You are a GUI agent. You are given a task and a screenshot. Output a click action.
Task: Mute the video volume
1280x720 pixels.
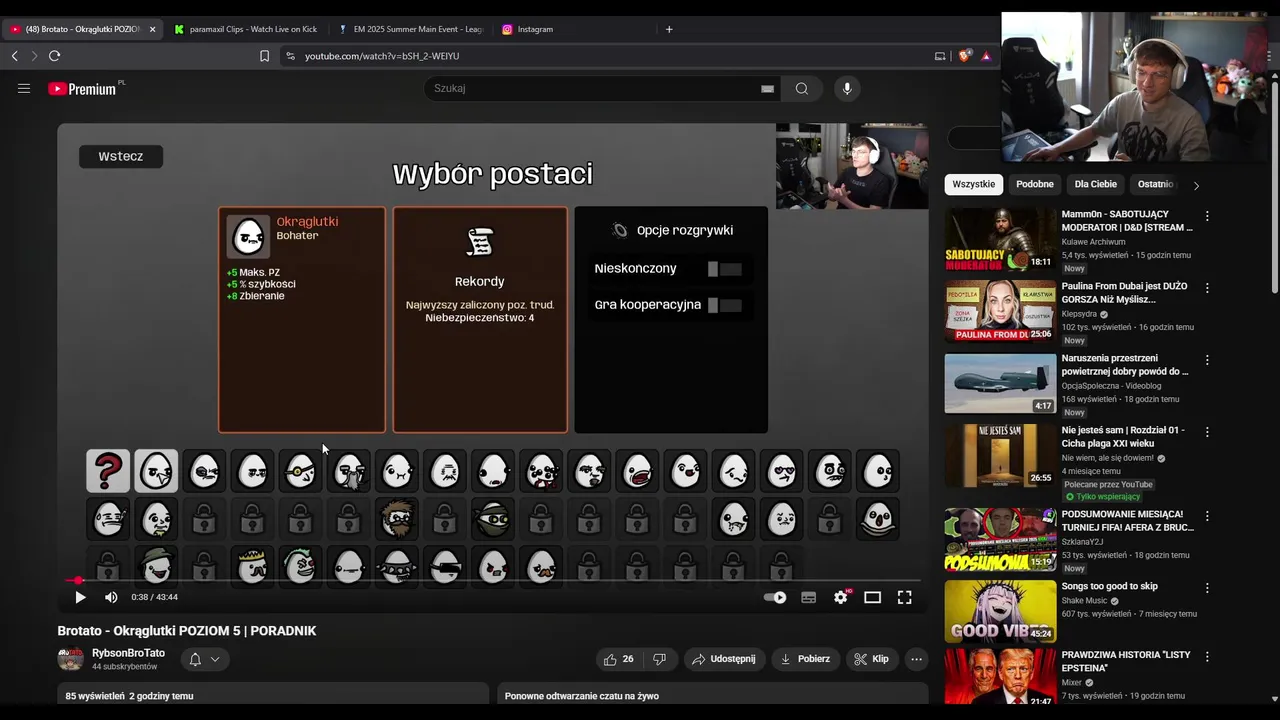pyautogui.click(x=111, y=597)
